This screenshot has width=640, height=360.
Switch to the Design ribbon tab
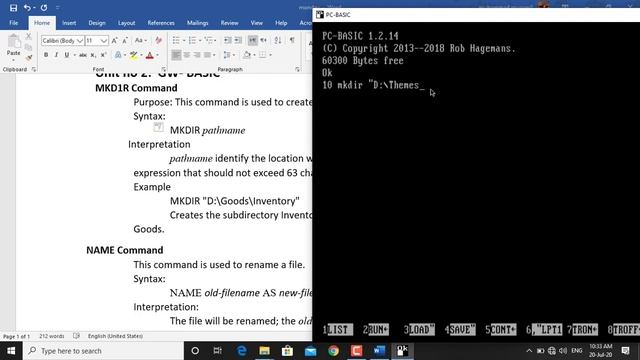(97, 23)
